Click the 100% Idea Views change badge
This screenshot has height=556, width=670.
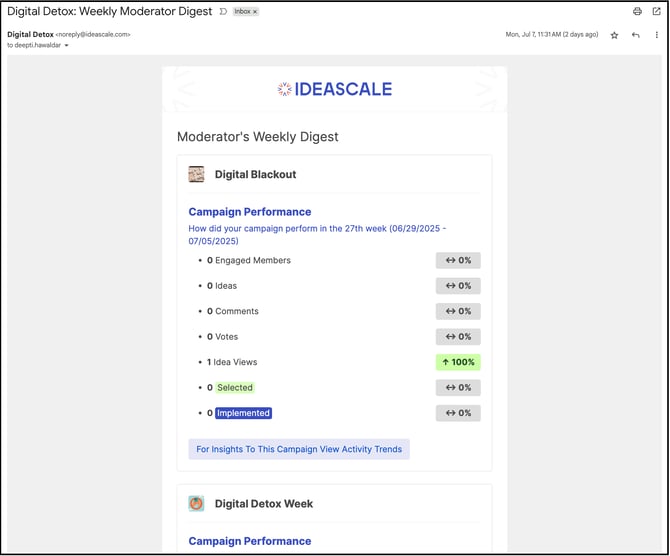pos(458,362)
